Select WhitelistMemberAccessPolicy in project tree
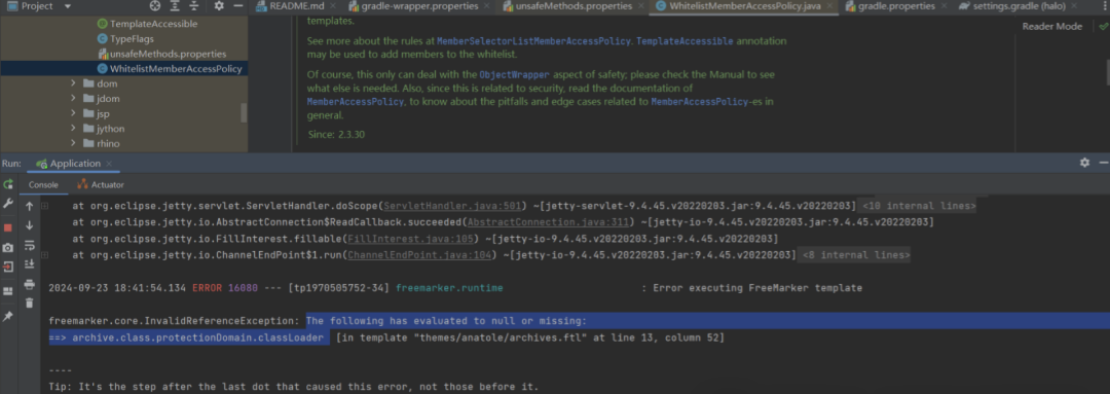1110x394 pixels. (124, 69)
